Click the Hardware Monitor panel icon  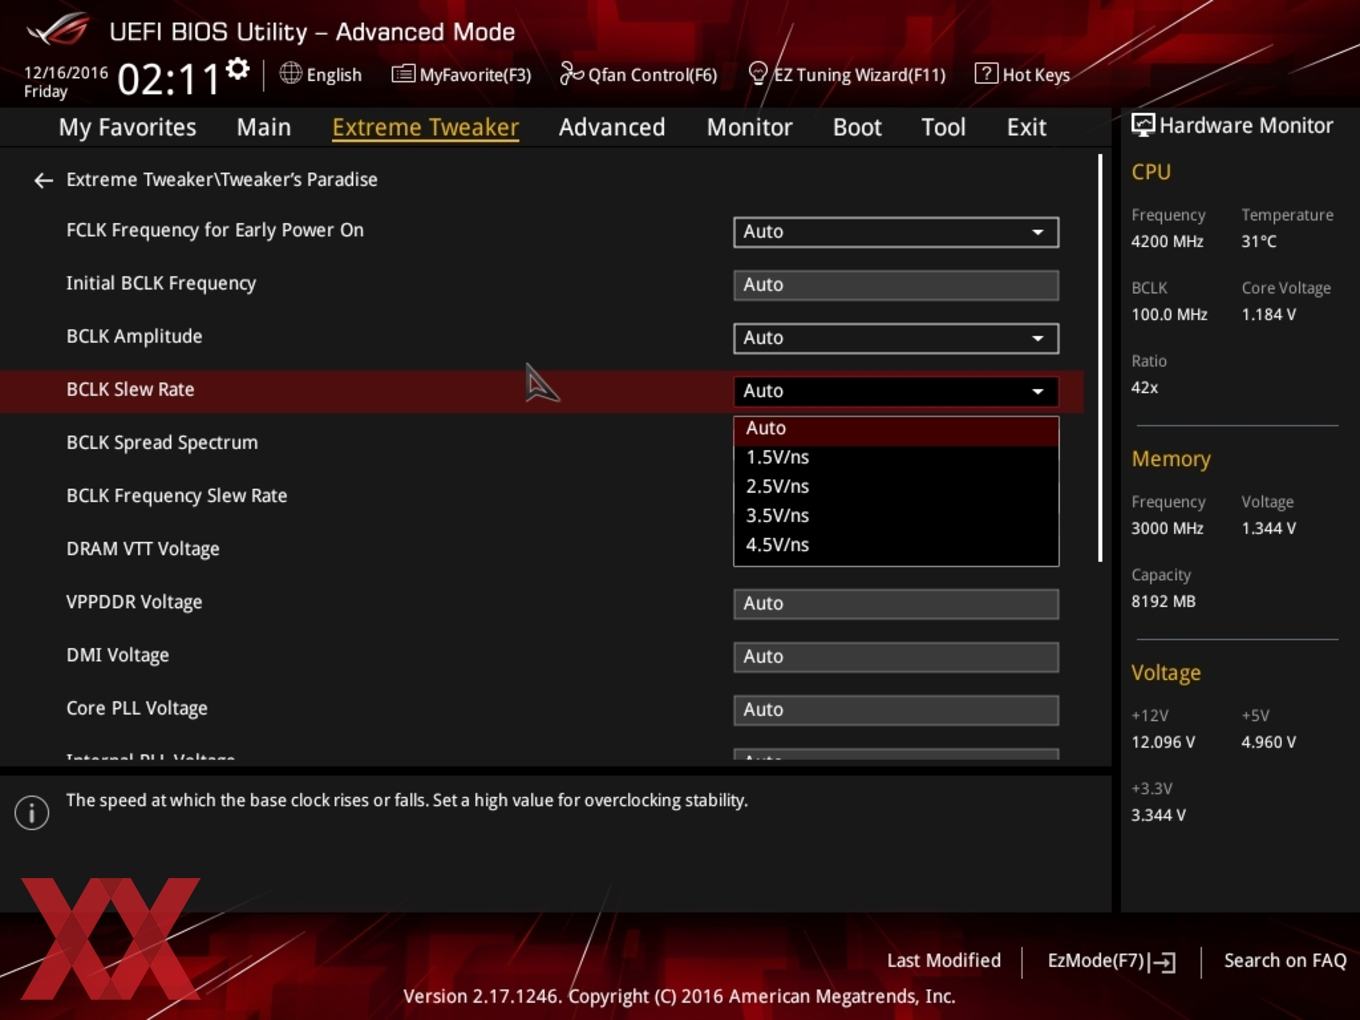[x=1143, y=125]
